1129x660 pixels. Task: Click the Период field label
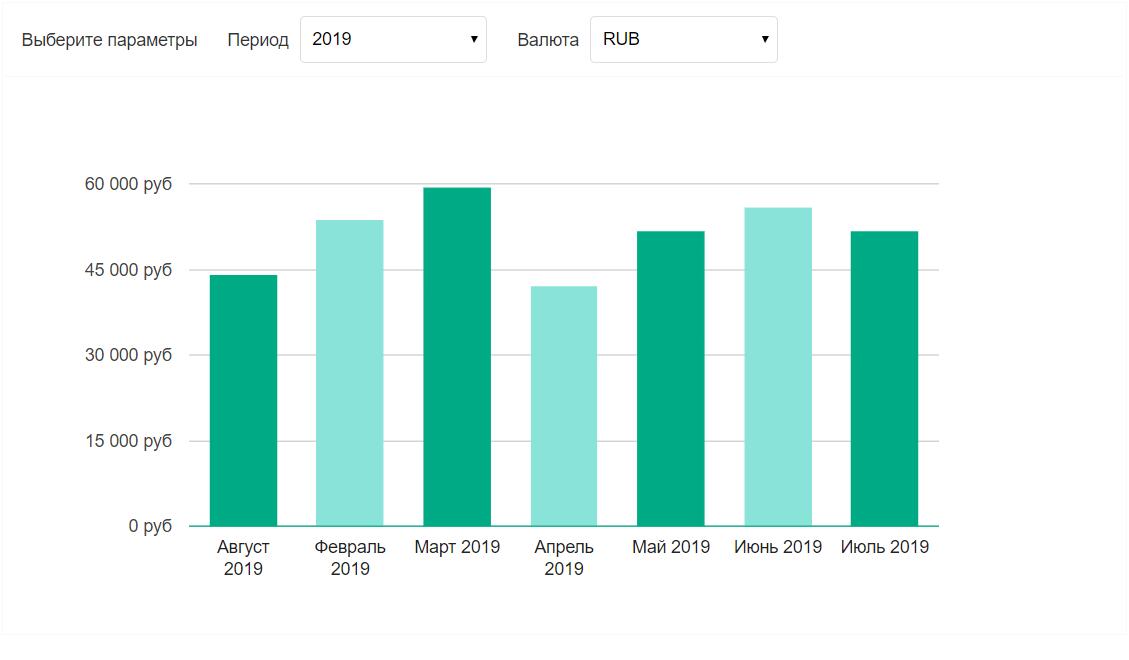click(x=259, y=40)
